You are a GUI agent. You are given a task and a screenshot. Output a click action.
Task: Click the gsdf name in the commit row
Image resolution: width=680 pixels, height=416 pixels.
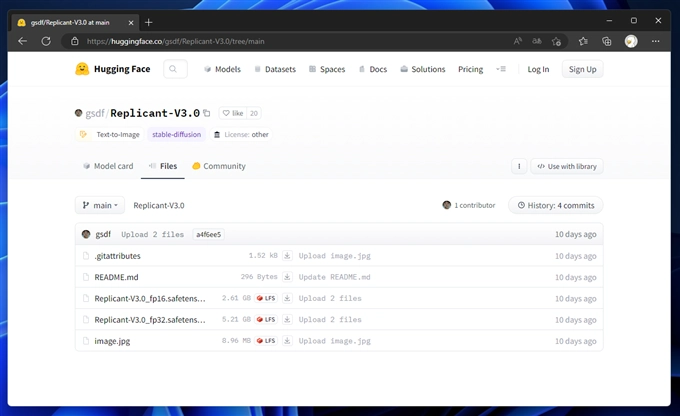[103, 234]
